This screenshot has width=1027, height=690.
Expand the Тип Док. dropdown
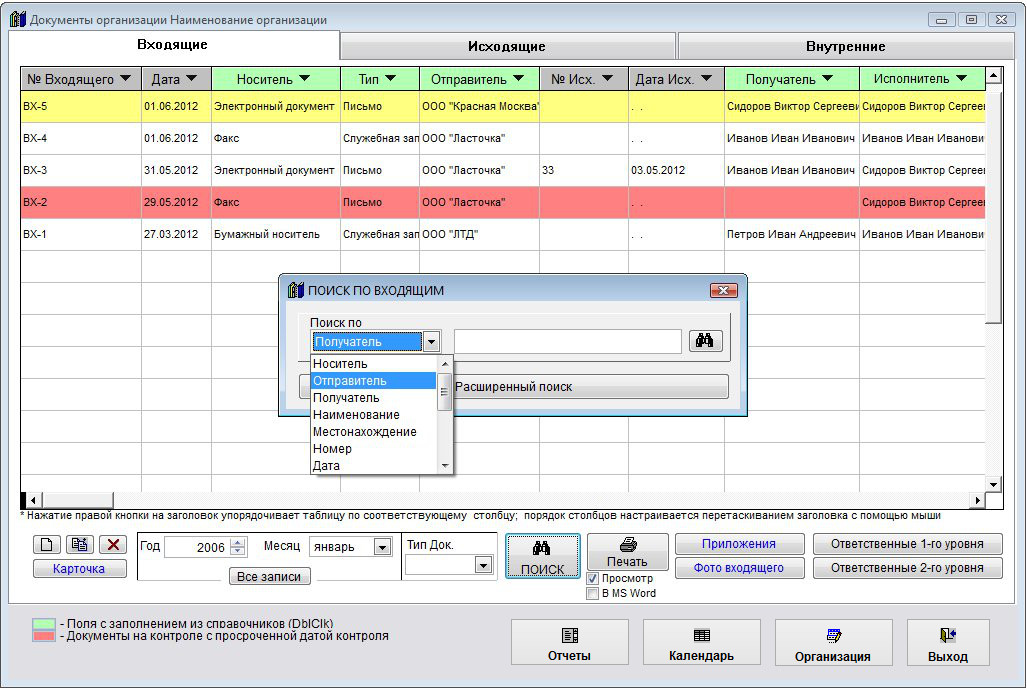point(483,565)
